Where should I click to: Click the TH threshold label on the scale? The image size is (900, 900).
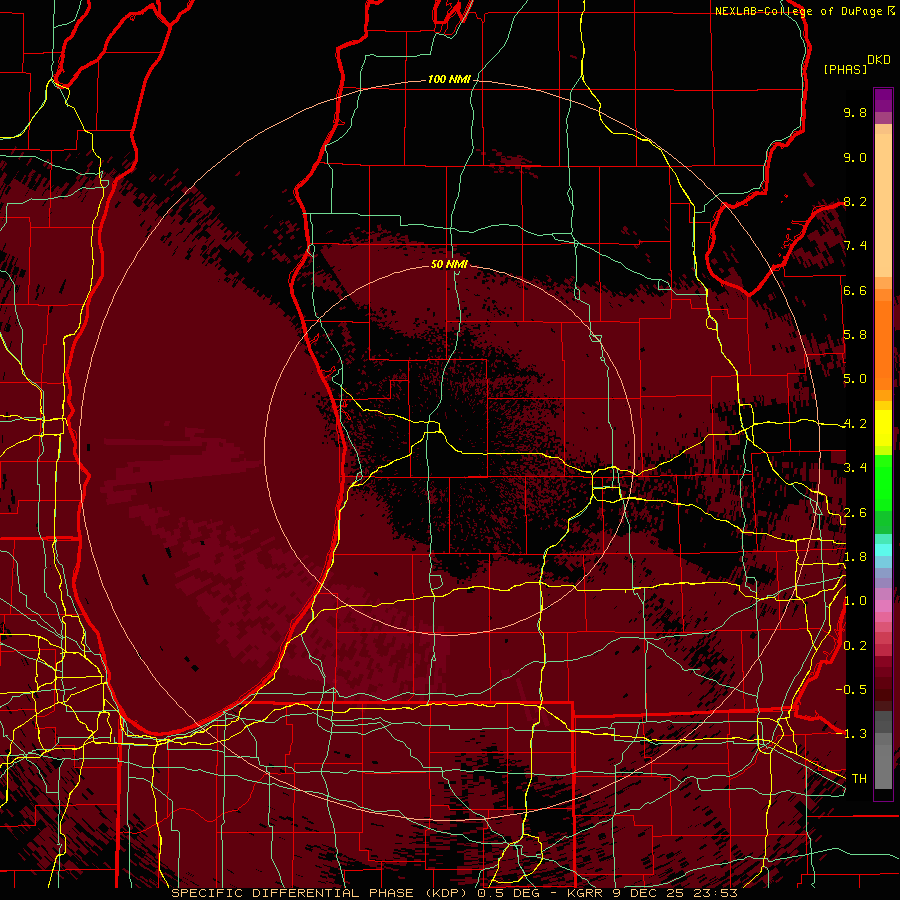(859, 779)
